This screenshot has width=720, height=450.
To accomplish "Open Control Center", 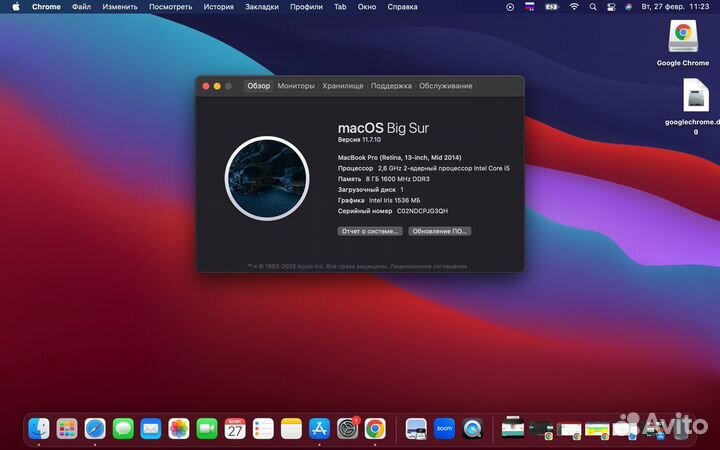I will [x=611, y=7].
